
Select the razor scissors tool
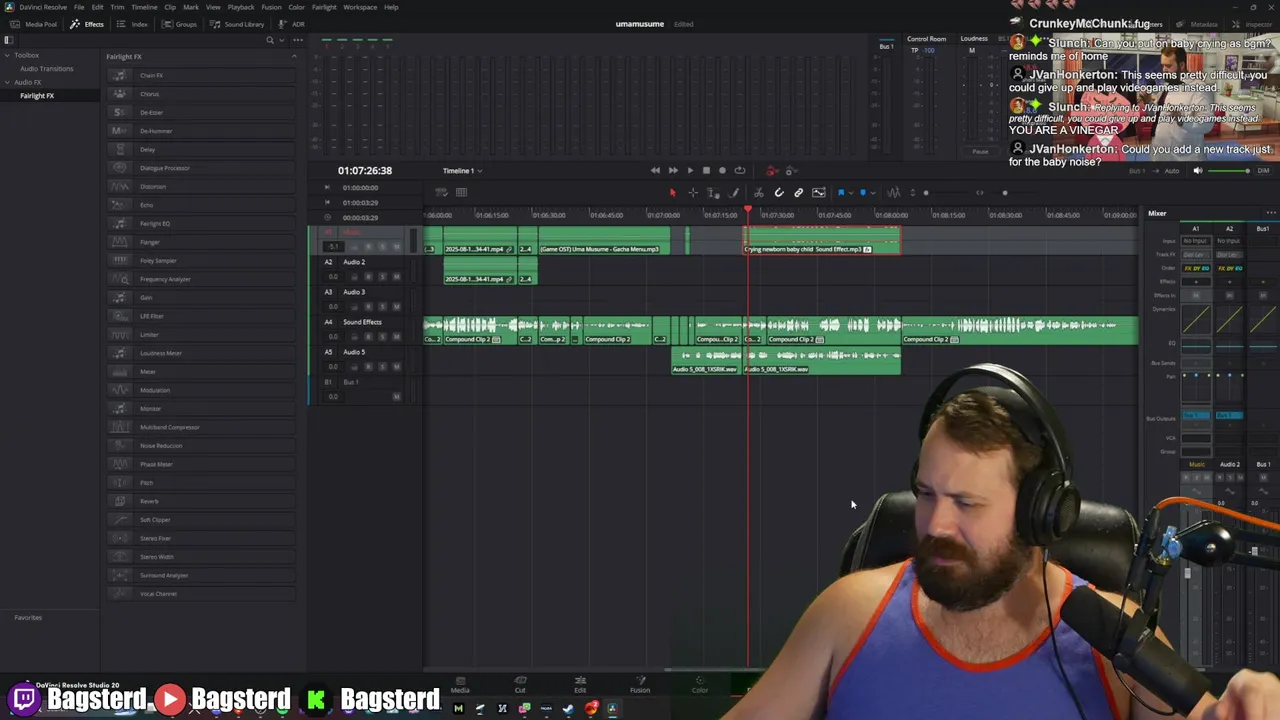(758, 192)
